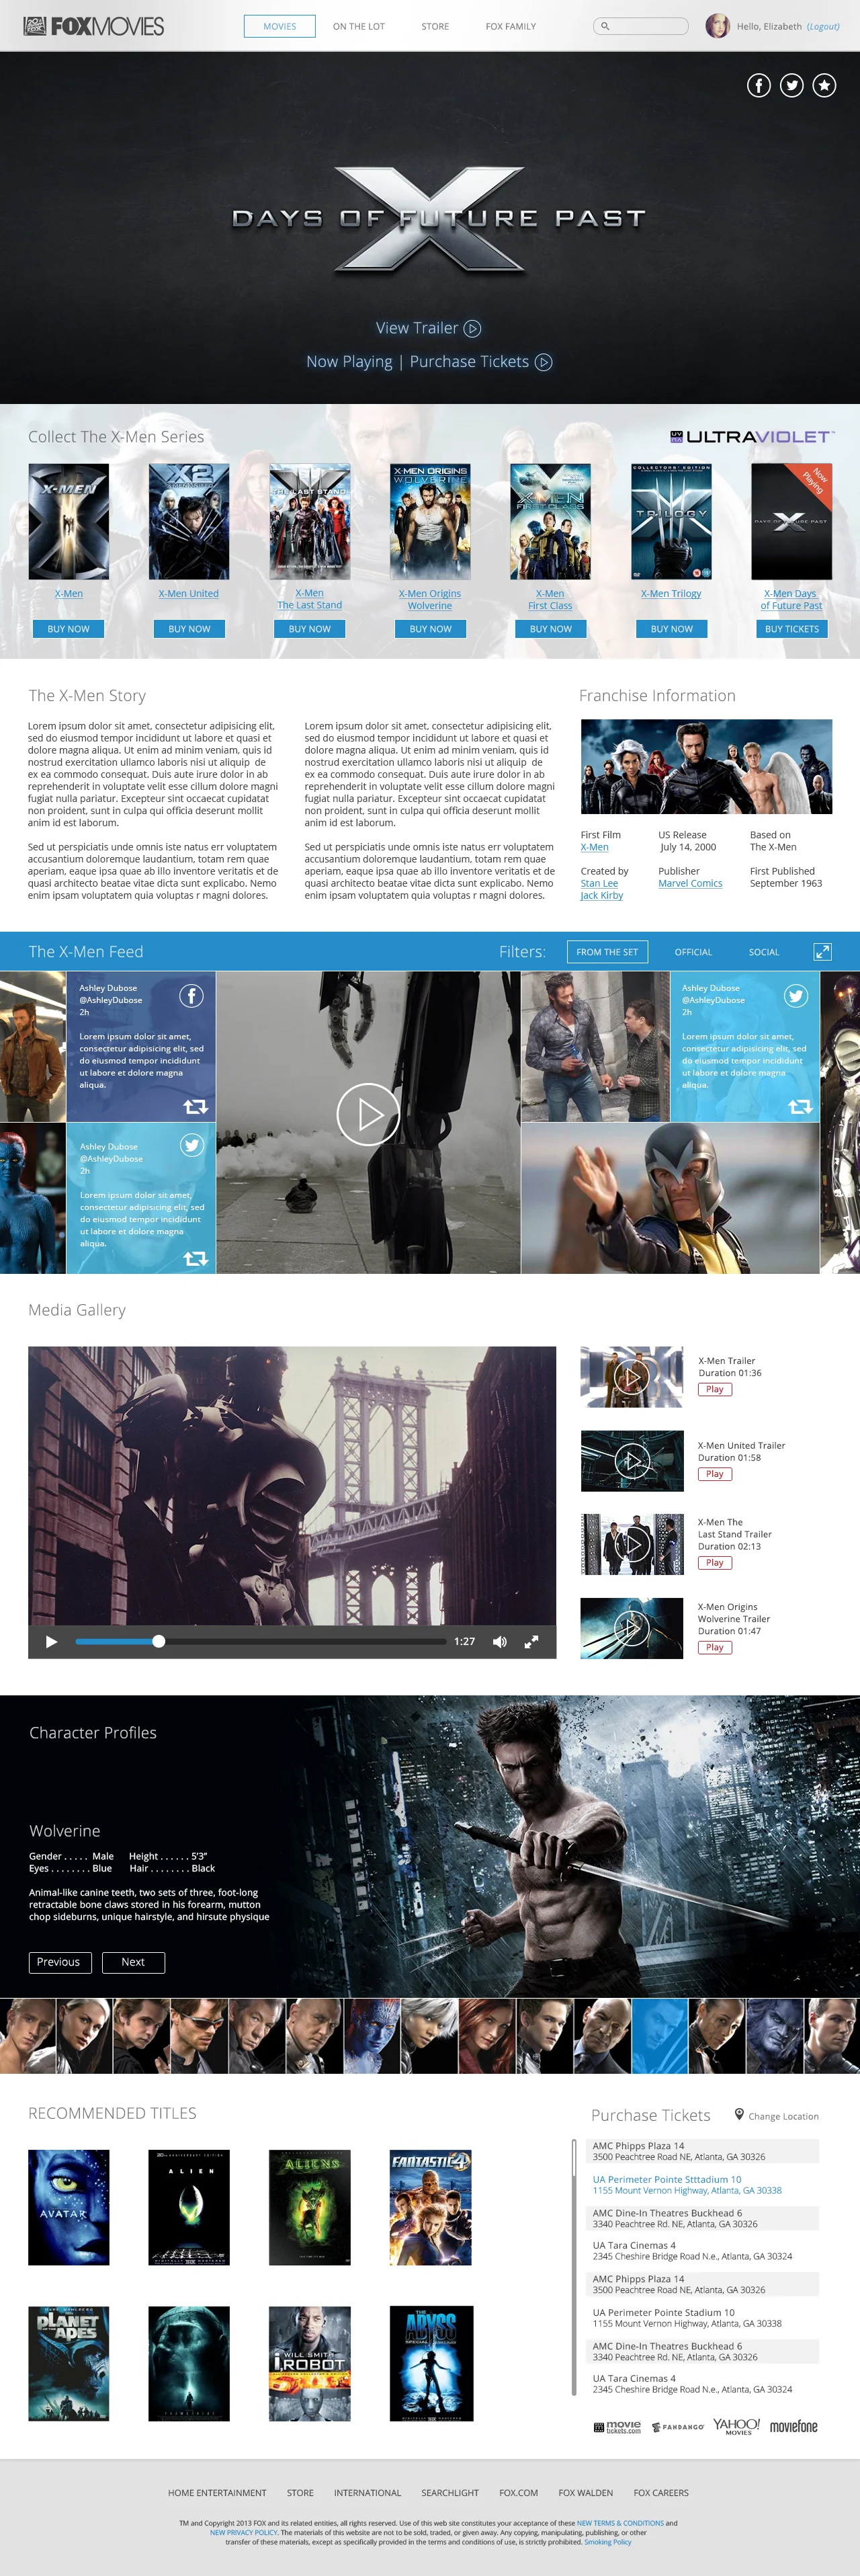
Task: Click the Change Location text
Action: [x=783, y=2116]
